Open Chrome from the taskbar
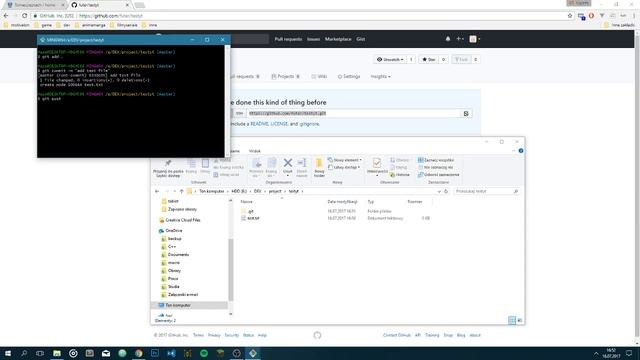Viewport: 640px width, 360px height. tap(138, 353)
